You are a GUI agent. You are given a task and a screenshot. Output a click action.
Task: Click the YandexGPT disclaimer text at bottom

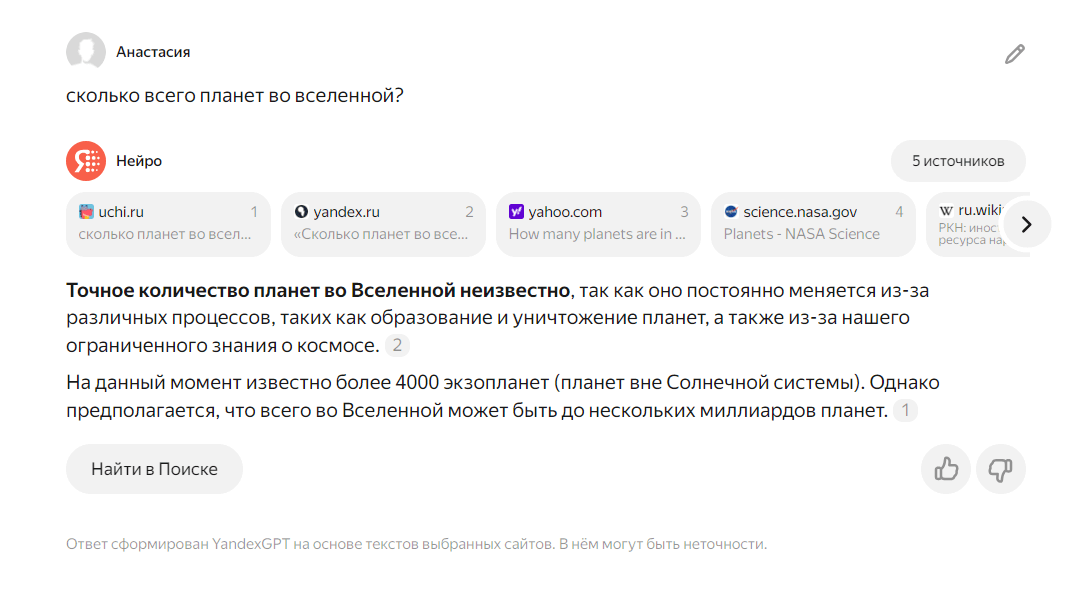pos(416,545)
